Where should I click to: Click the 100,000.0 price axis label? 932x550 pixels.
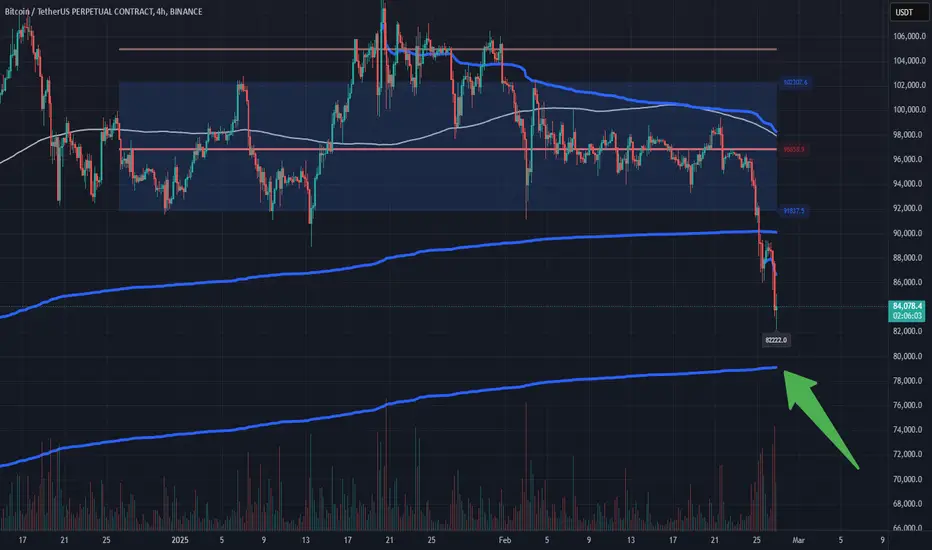click(909, 109)
